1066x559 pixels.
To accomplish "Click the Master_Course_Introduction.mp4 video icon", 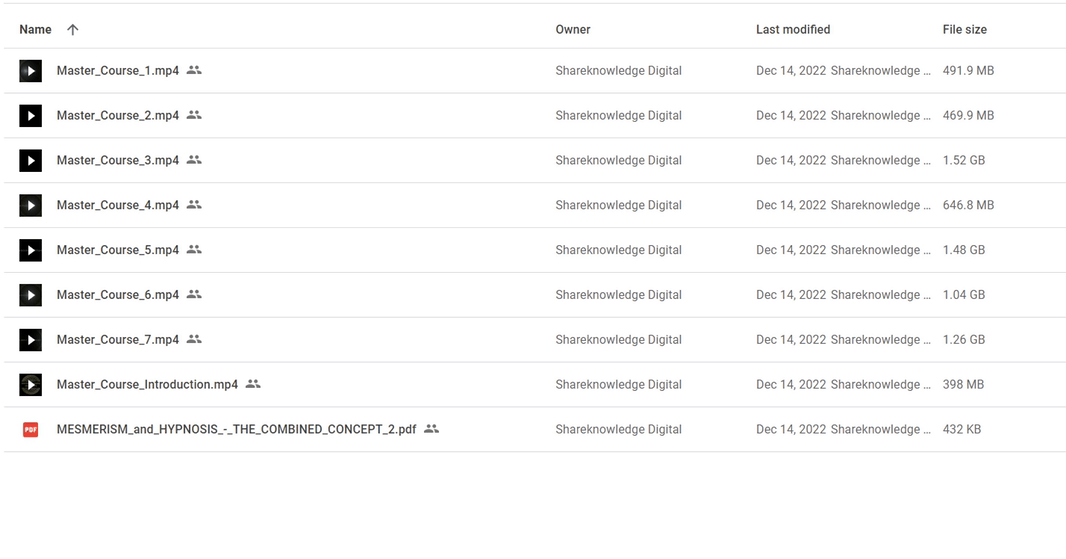I will click(x=31, y=385).
